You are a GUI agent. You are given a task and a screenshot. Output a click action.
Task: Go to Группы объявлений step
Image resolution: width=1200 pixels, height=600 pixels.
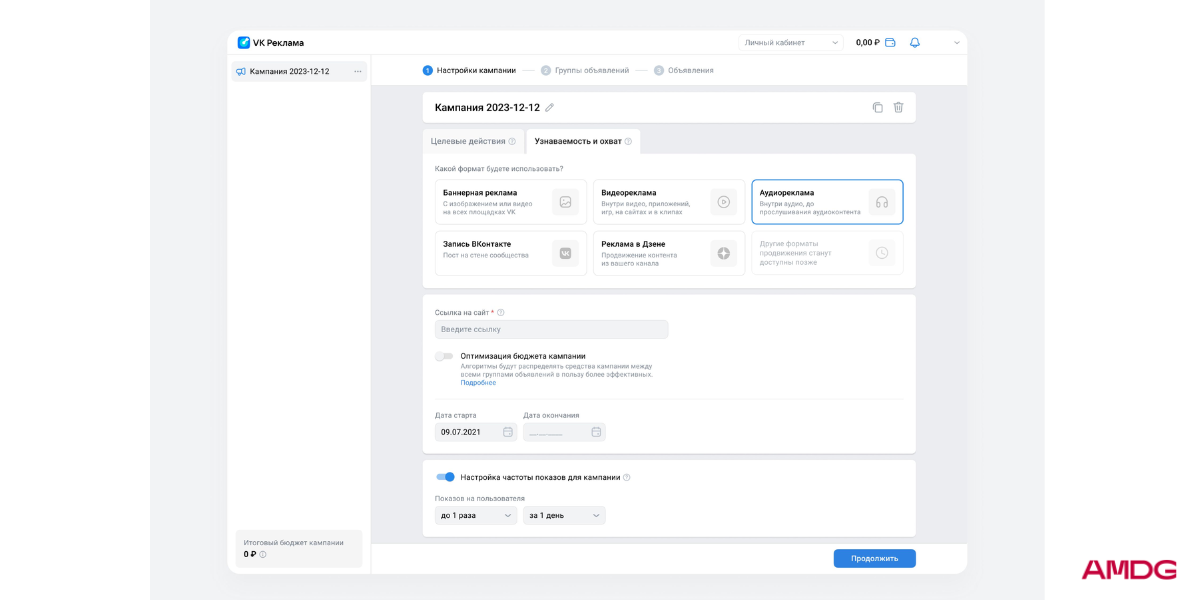pos(591,71)
